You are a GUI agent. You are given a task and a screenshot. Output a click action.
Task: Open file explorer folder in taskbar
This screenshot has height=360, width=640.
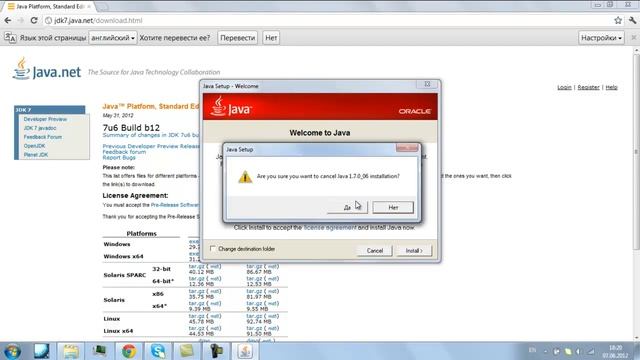[x=71, y=351]
